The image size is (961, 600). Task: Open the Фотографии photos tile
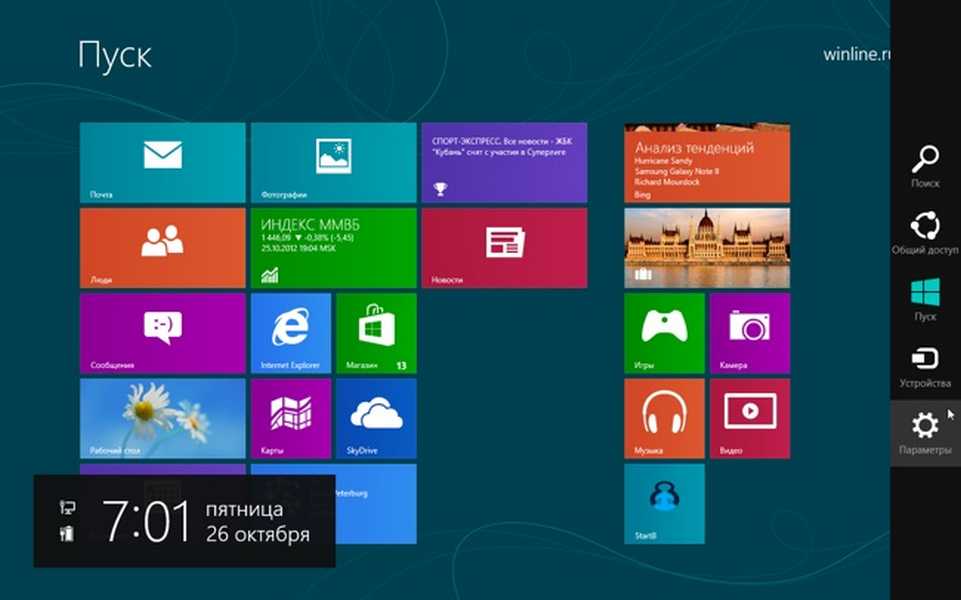click(333, 162)
